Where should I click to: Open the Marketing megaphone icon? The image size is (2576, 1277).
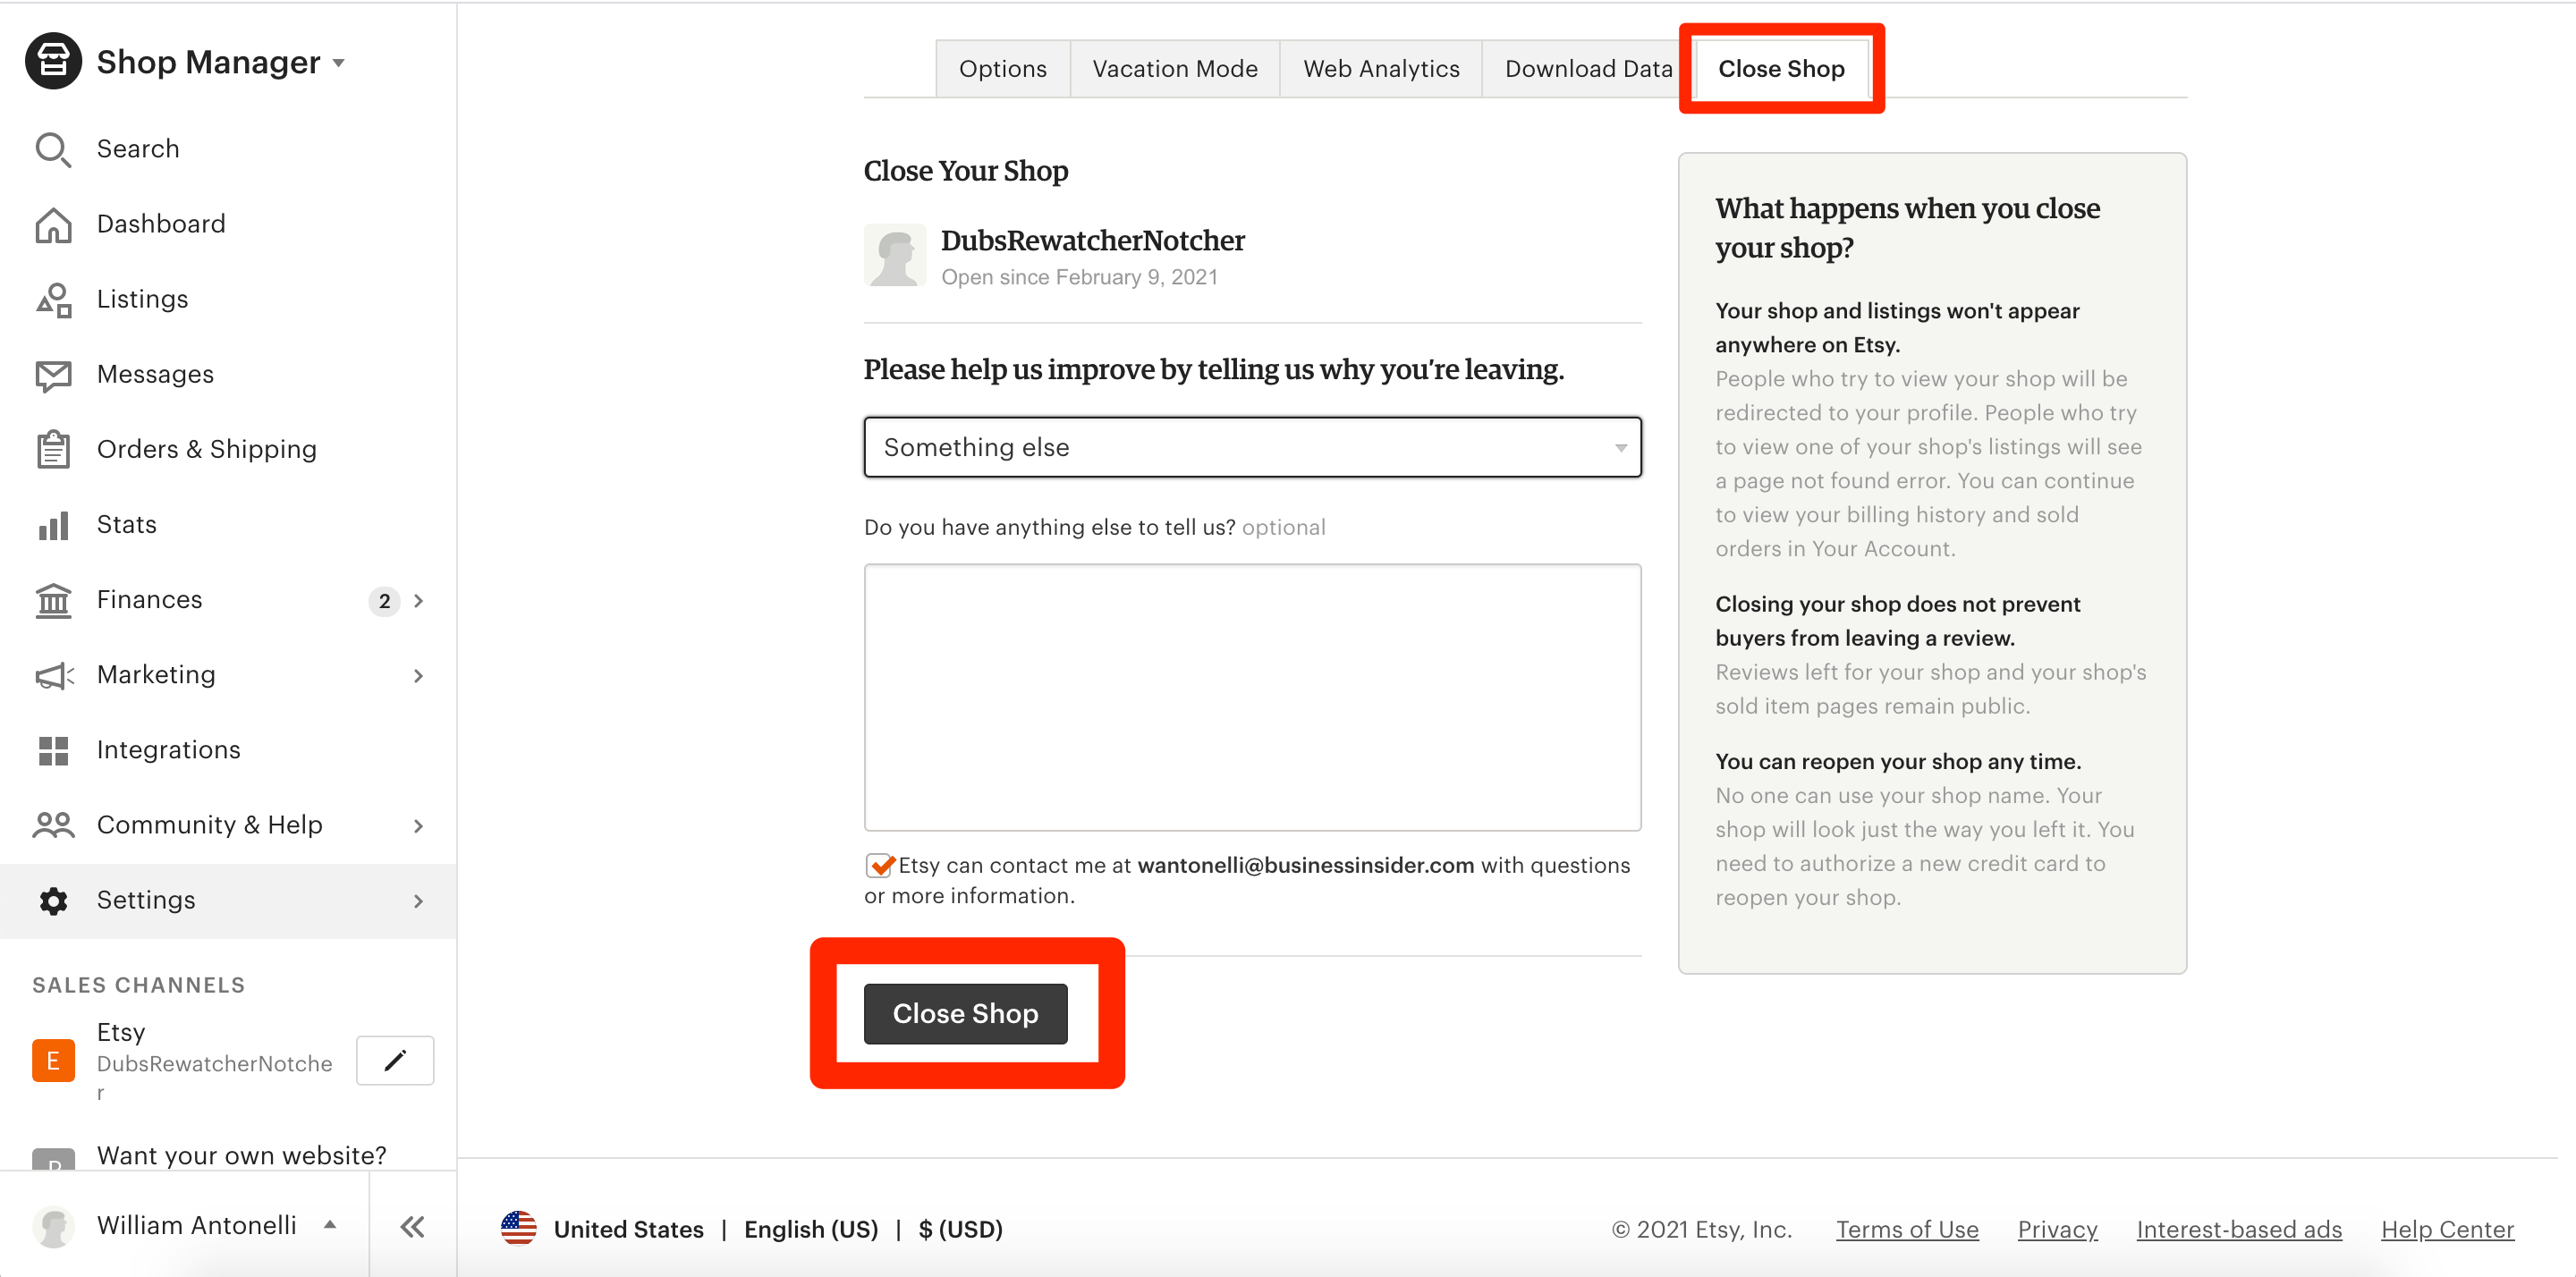tap(52, 675)
